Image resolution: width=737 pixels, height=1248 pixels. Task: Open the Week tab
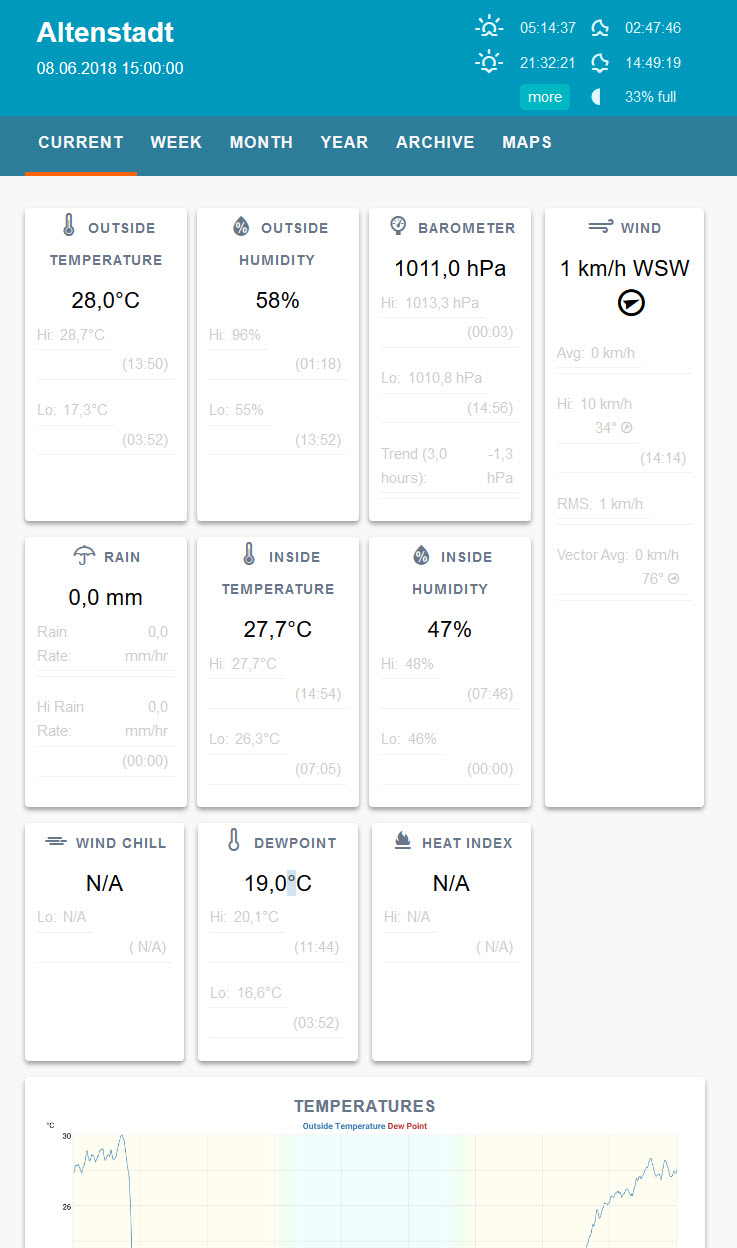(x=177, y=143)
